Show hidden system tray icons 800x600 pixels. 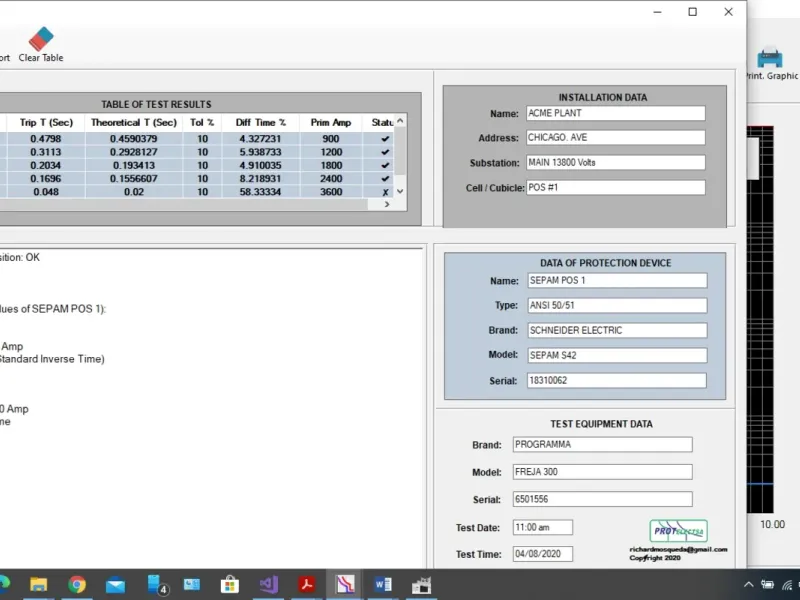coord(748,585)
